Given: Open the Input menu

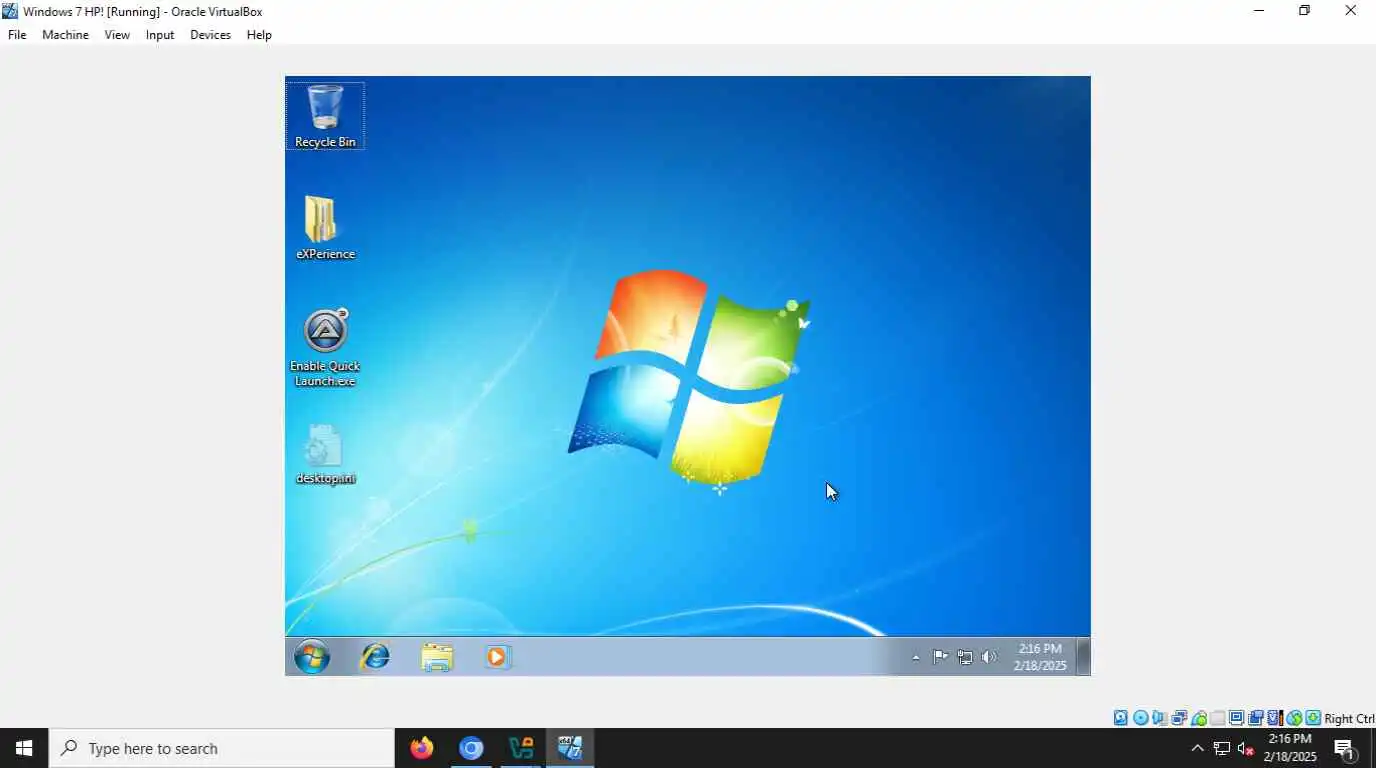Looking at the screenshot, I should 160,35.
